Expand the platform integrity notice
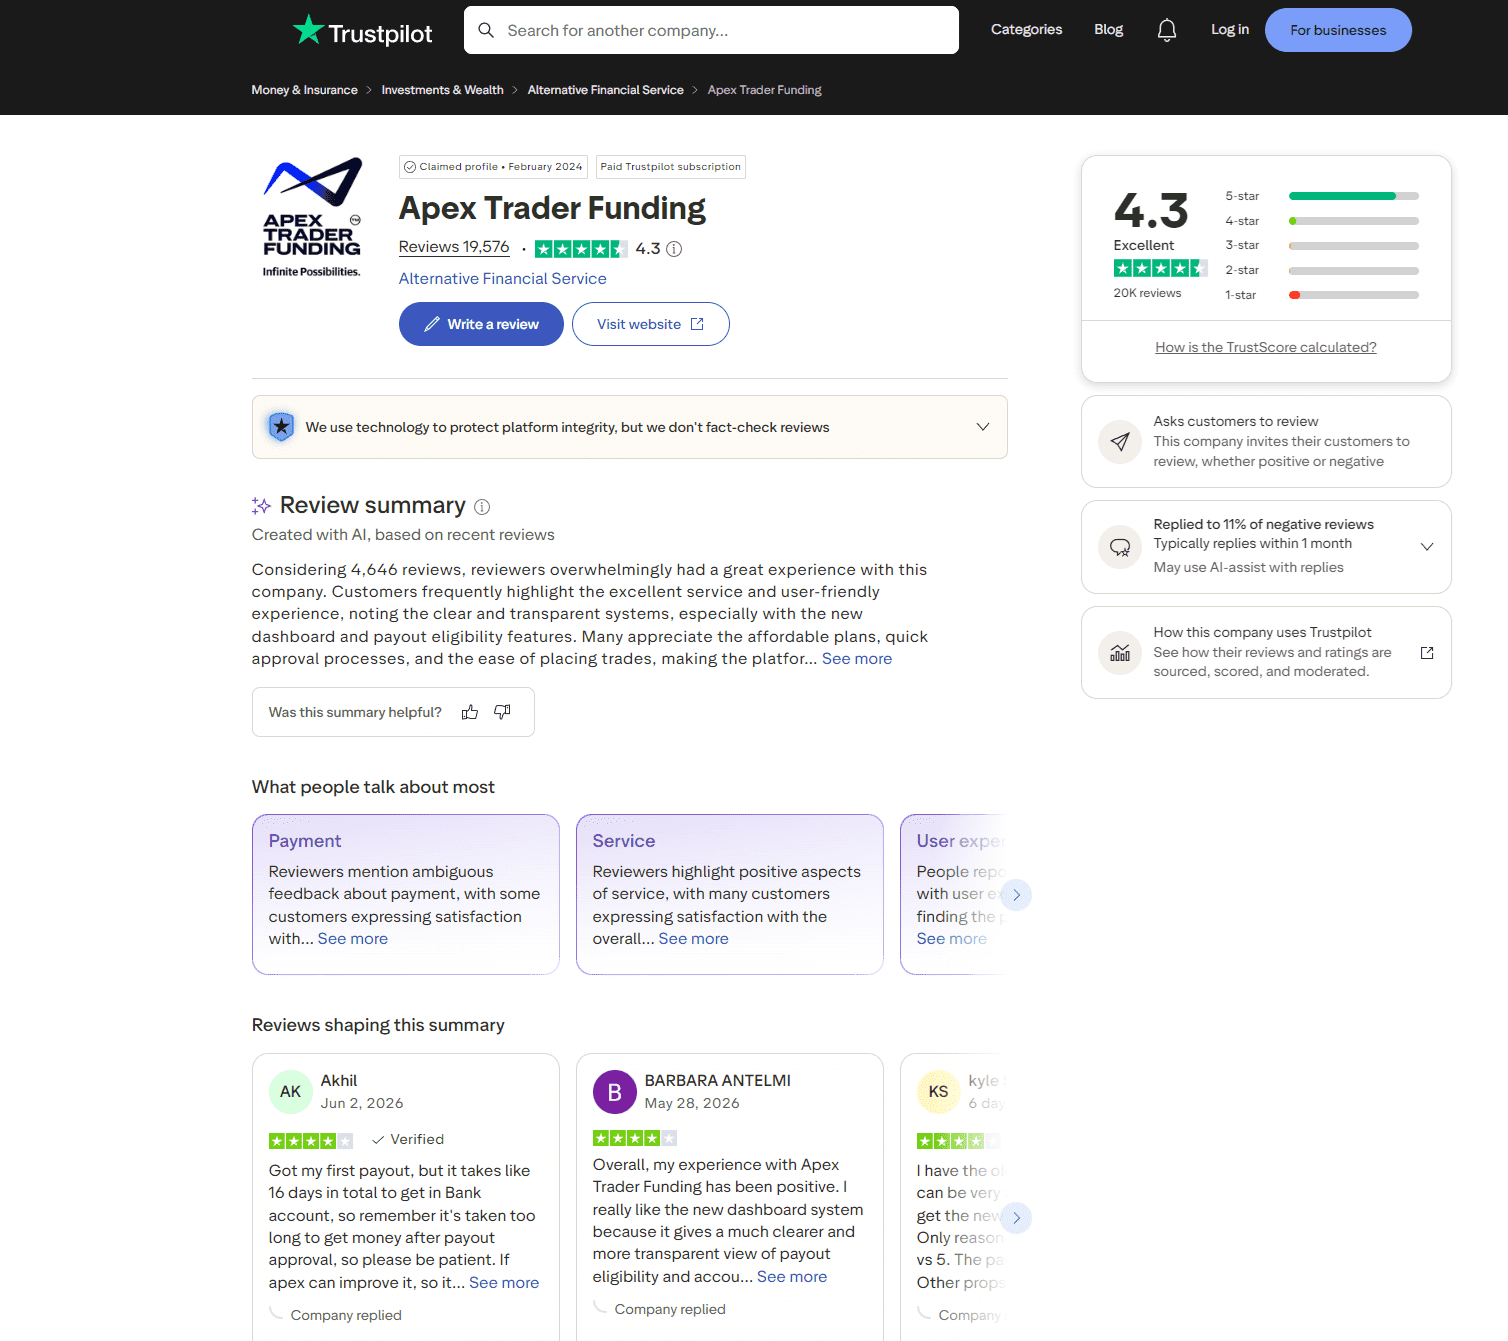The height and width of the screenshot is (1341, 1508). pos(983,427)
